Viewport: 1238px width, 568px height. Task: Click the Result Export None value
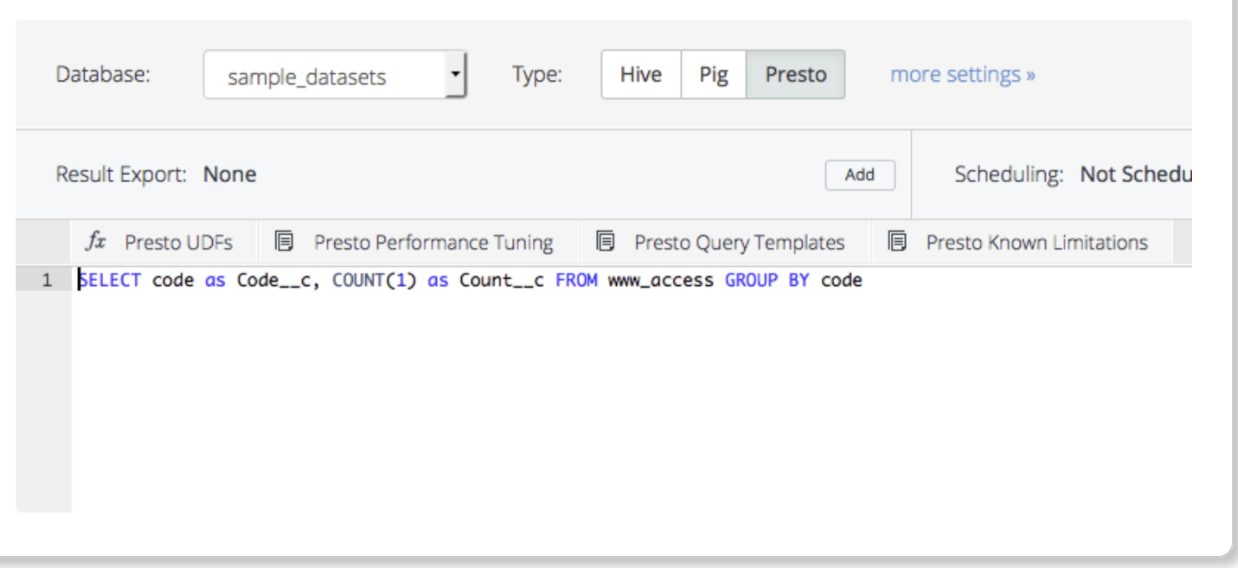tap(230, 175)
